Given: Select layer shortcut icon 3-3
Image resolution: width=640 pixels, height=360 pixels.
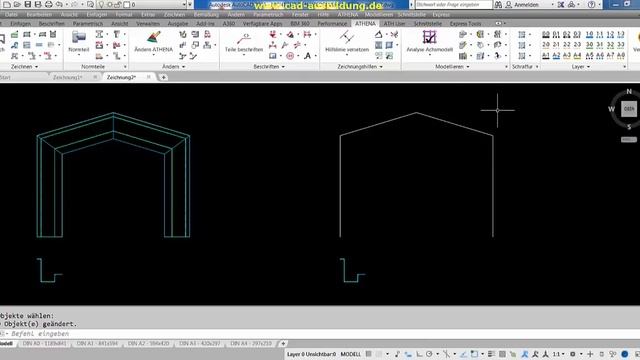Looking at the screenshot, I should coord(621,45).
